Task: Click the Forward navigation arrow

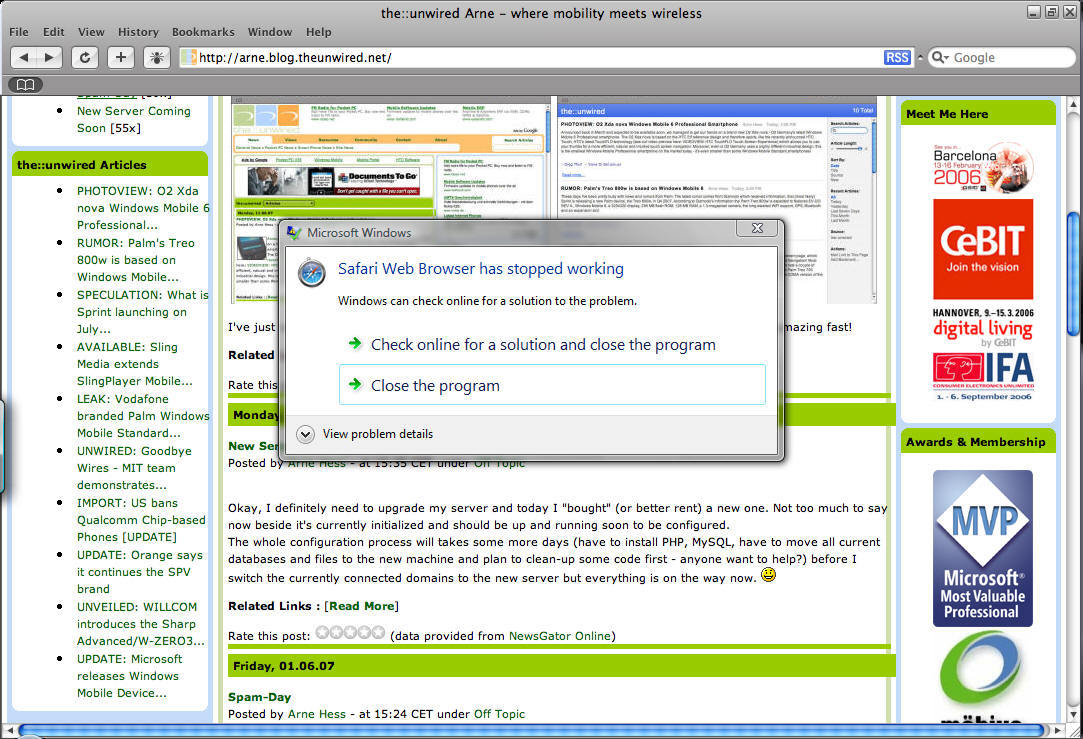Action: (49, 58)
